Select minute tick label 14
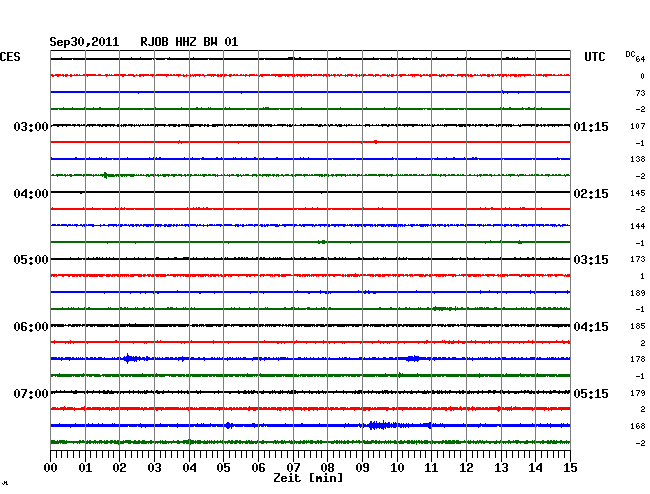 point(535,468)
